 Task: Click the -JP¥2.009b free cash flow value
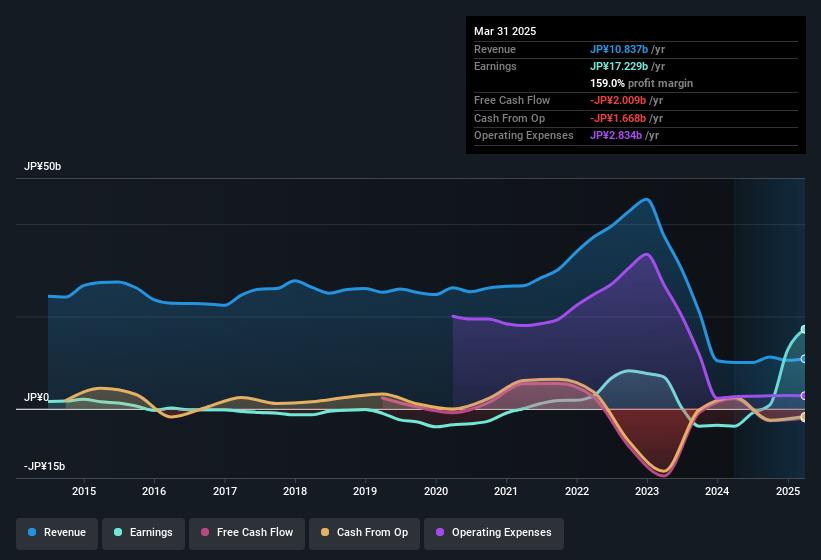point(618,100)
